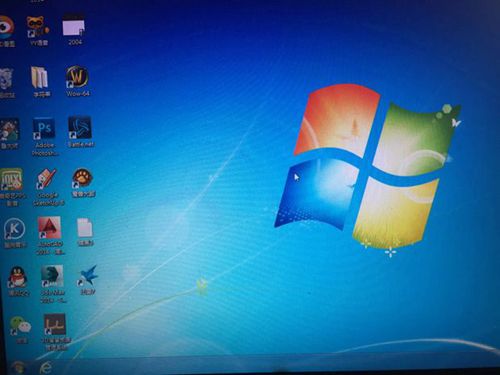Launch Internet Explorer from taskbar
The height and width of the screenshot is (375, 500).
[x=46, y=367]
